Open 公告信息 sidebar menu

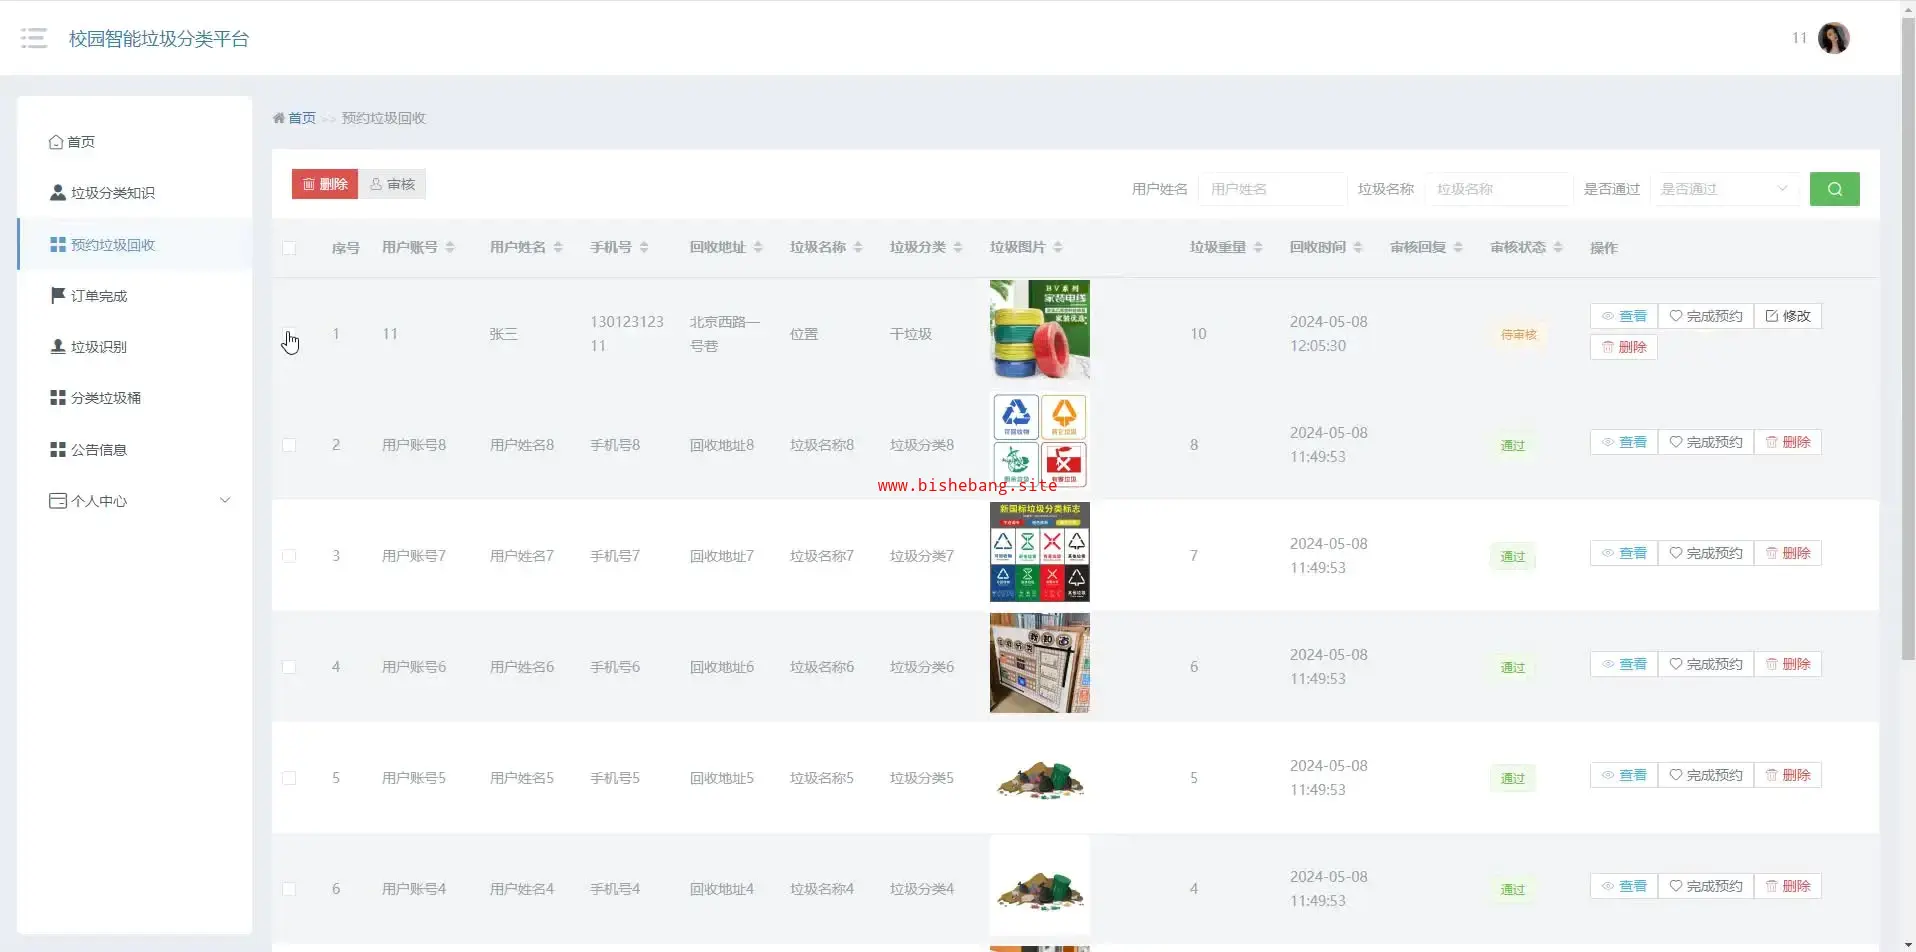(x=134, y=450)
